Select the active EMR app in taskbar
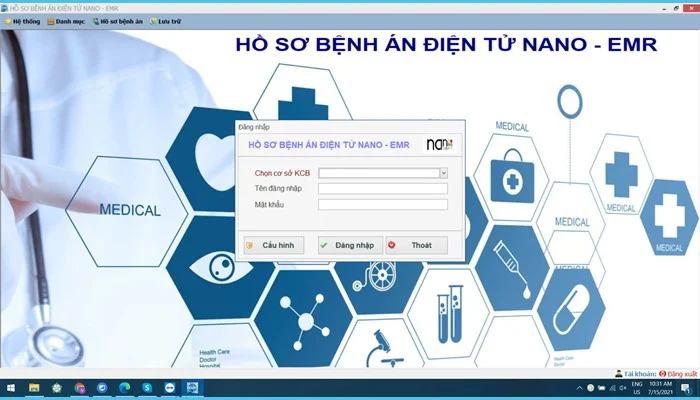The image size is (700, 400). pos(192,388)
